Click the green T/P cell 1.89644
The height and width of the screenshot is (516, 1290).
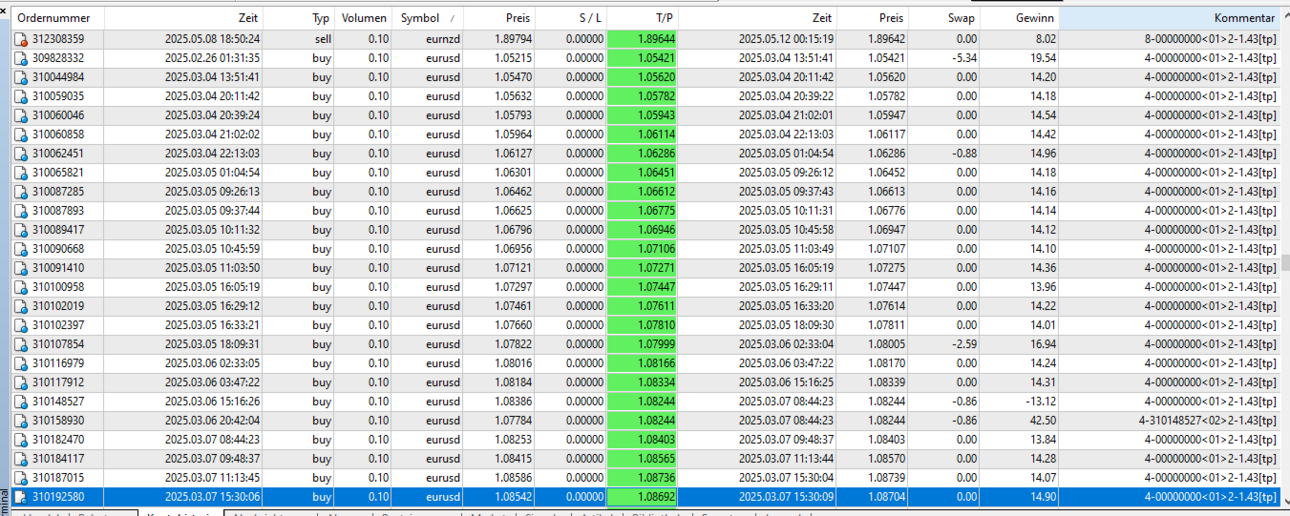click(x=643, y=39)
